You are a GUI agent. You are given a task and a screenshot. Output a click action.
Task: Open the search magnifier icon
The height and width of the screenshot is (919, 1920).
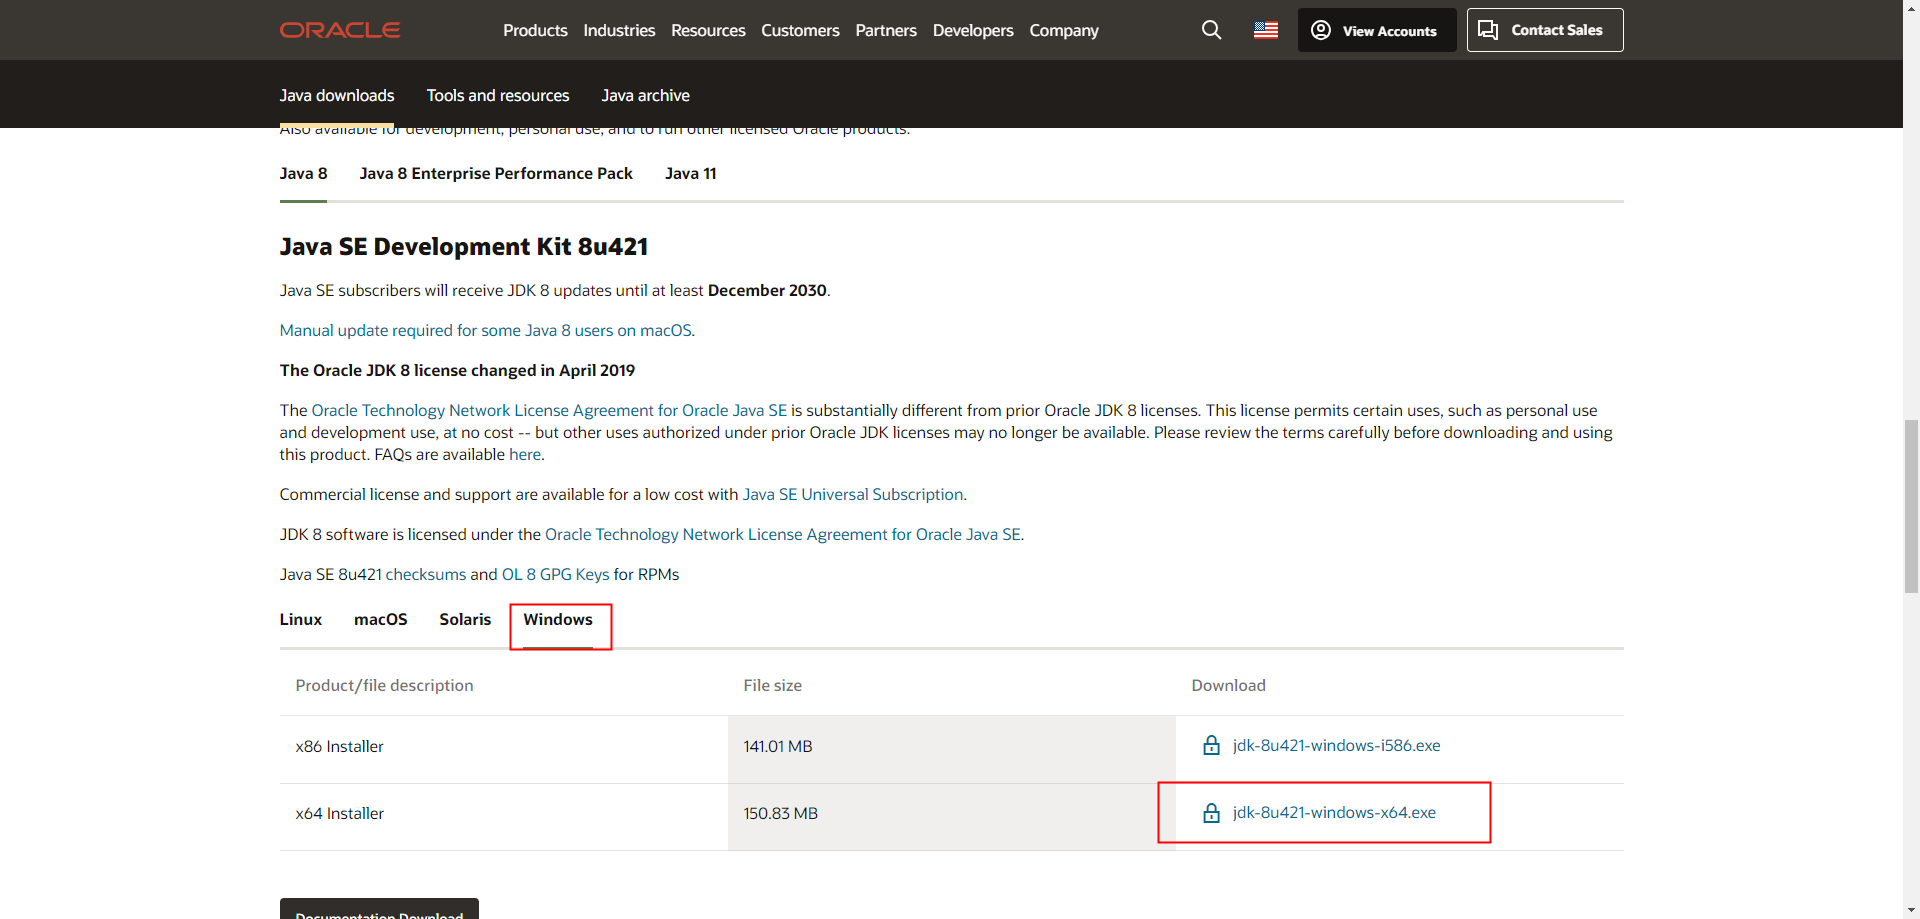[x=1211, y=30]
